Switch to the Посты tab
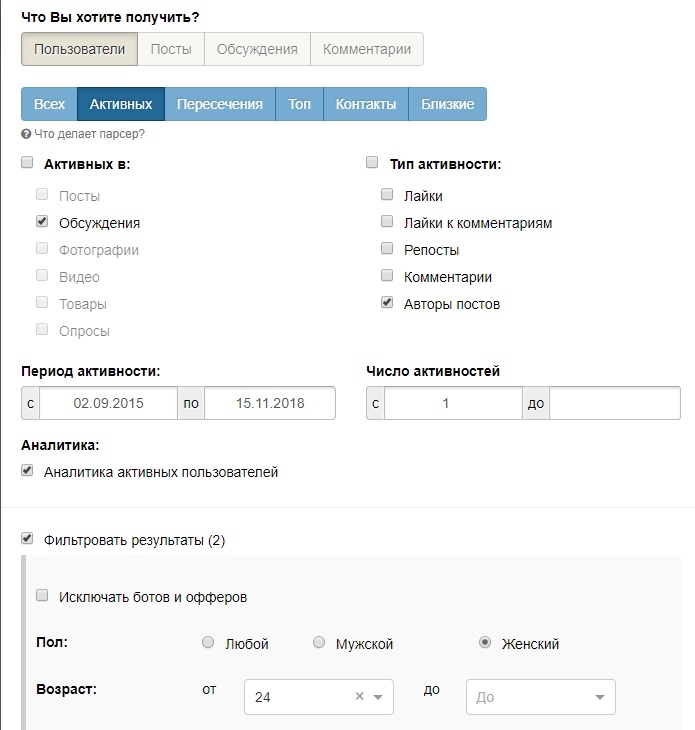 click(x=171, y=49)
